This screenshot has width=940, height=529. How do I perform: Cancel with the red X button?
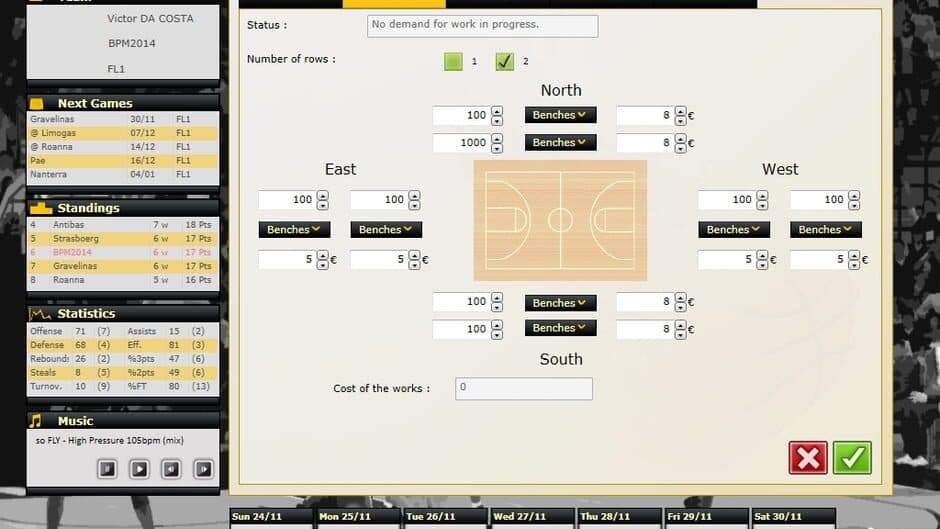[808, 457]
